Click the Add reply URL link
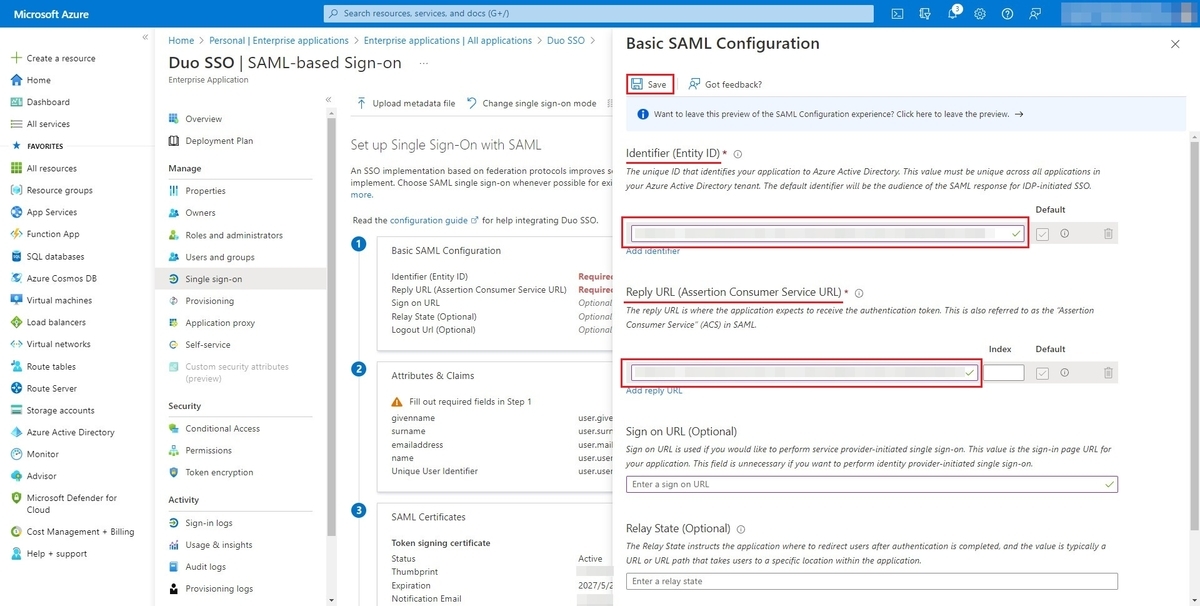1200x606 pixels. tap(654, 391)
